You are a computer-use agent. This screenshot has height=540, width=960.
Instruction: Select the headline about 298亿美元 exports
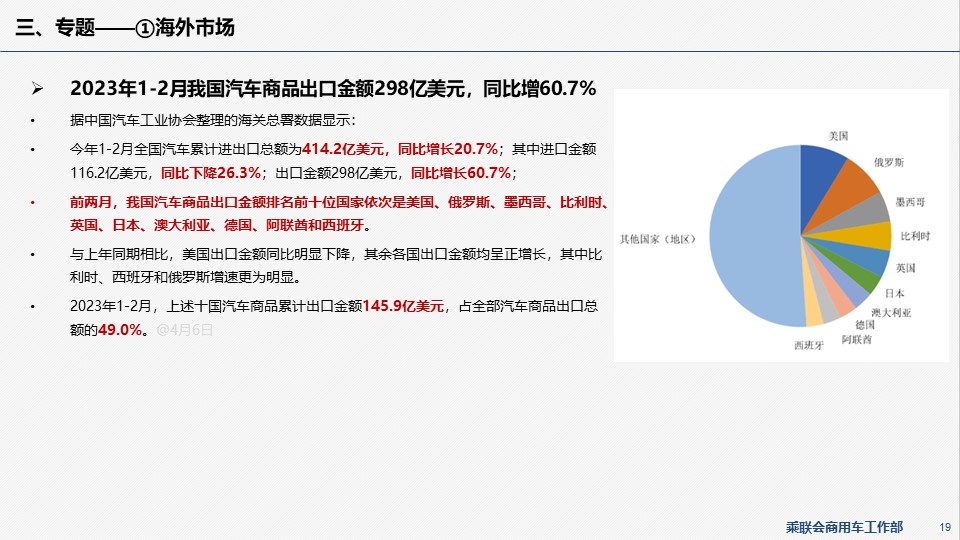(332, 89)
